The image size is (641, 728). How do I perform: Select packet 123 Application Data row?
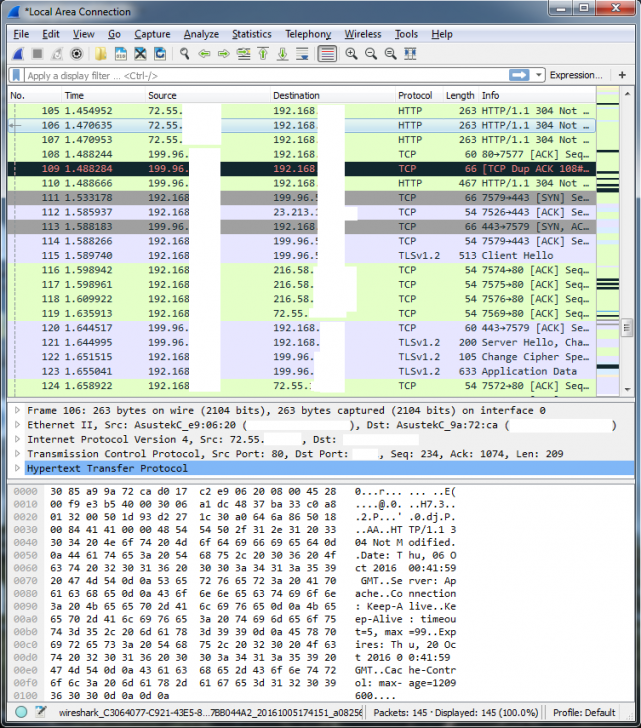pyautogui.click(x=302, y=371)
